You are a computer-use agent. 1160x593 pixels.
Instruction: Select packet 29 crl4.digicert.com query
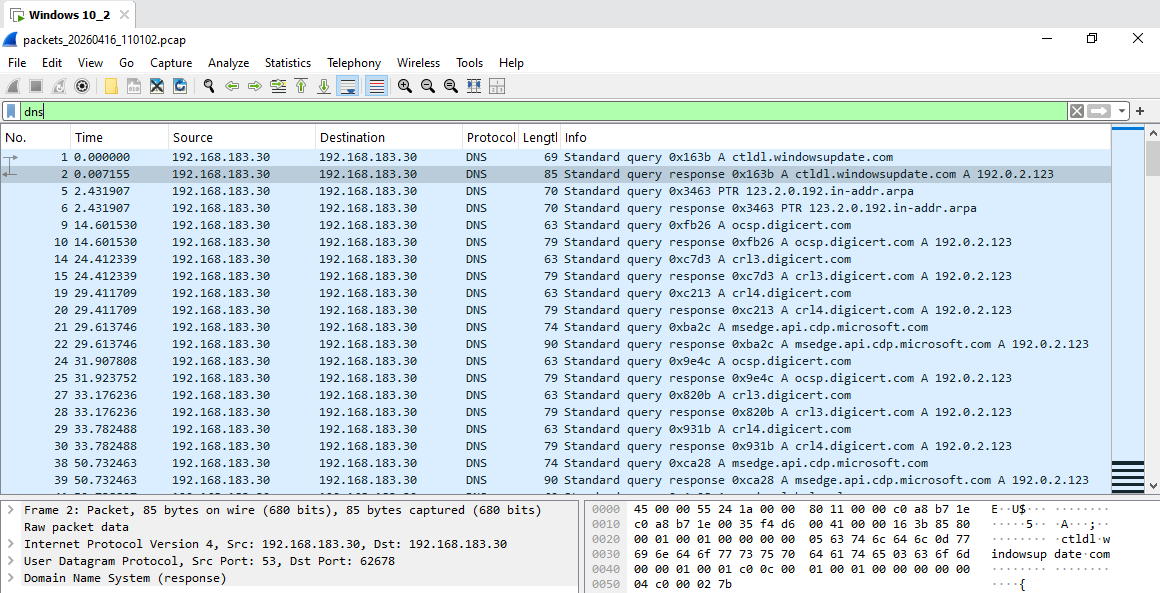(x=556, y=430)
